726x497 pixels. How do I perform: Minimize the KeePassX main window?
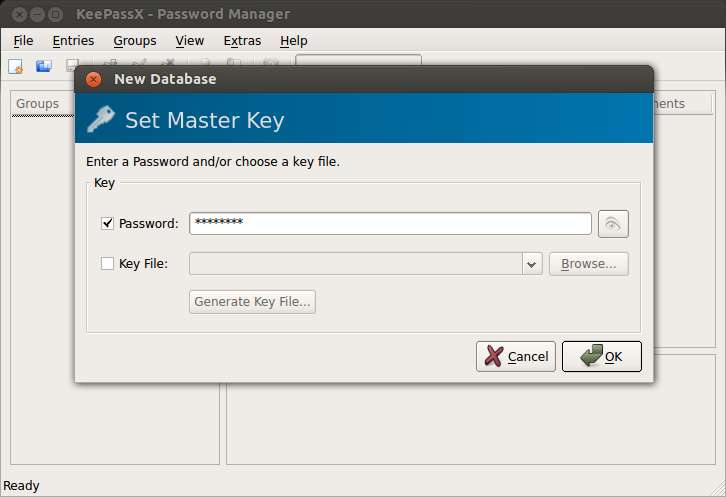(37, 14)
